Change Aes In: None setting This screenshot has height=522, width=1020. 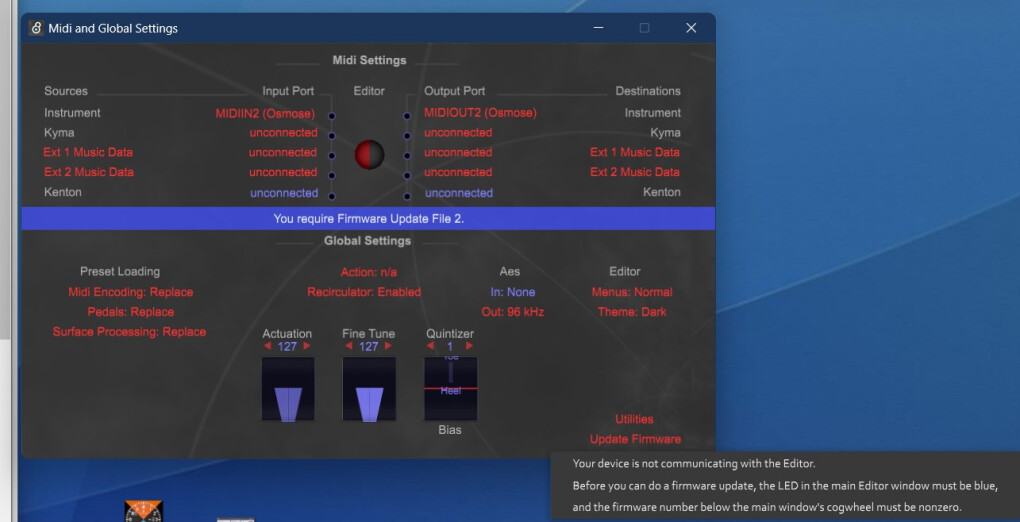click(x=513, y=292)
